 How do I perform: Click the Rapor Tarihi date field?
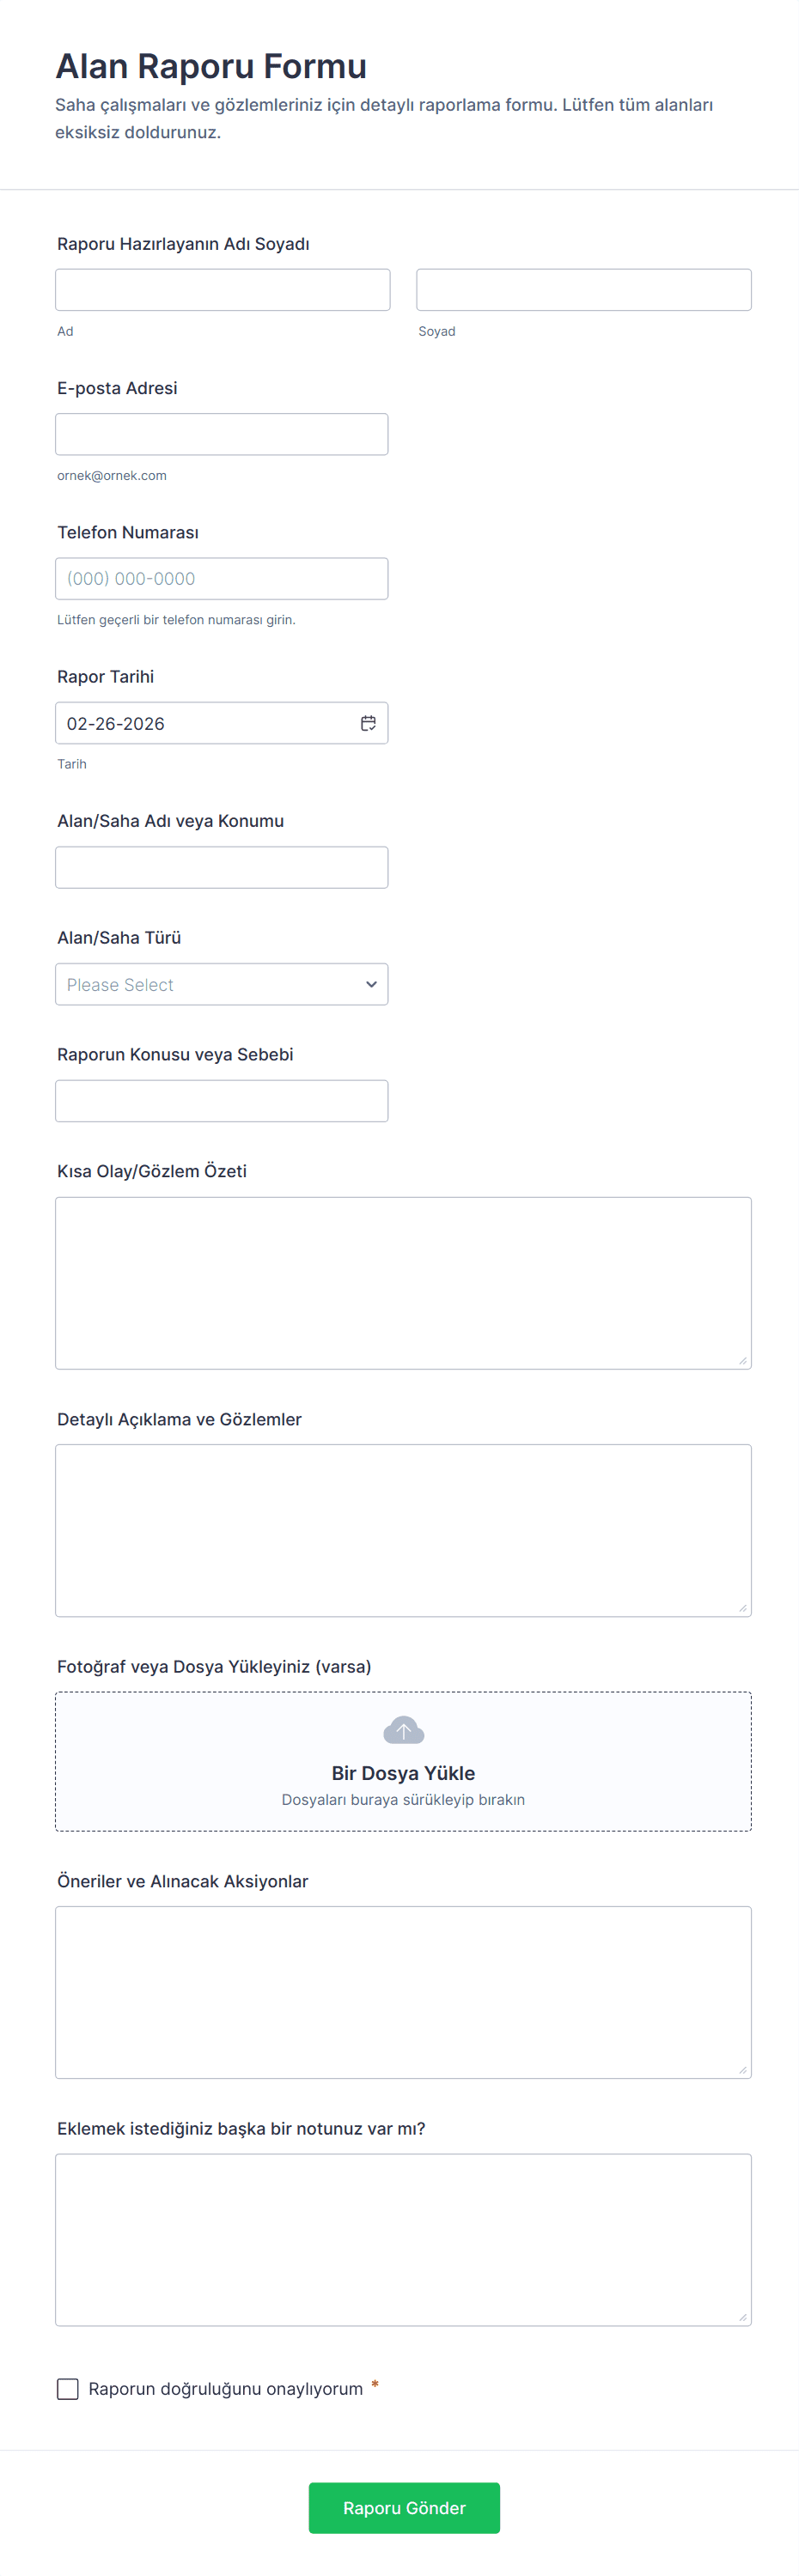[x=205, y=723]
